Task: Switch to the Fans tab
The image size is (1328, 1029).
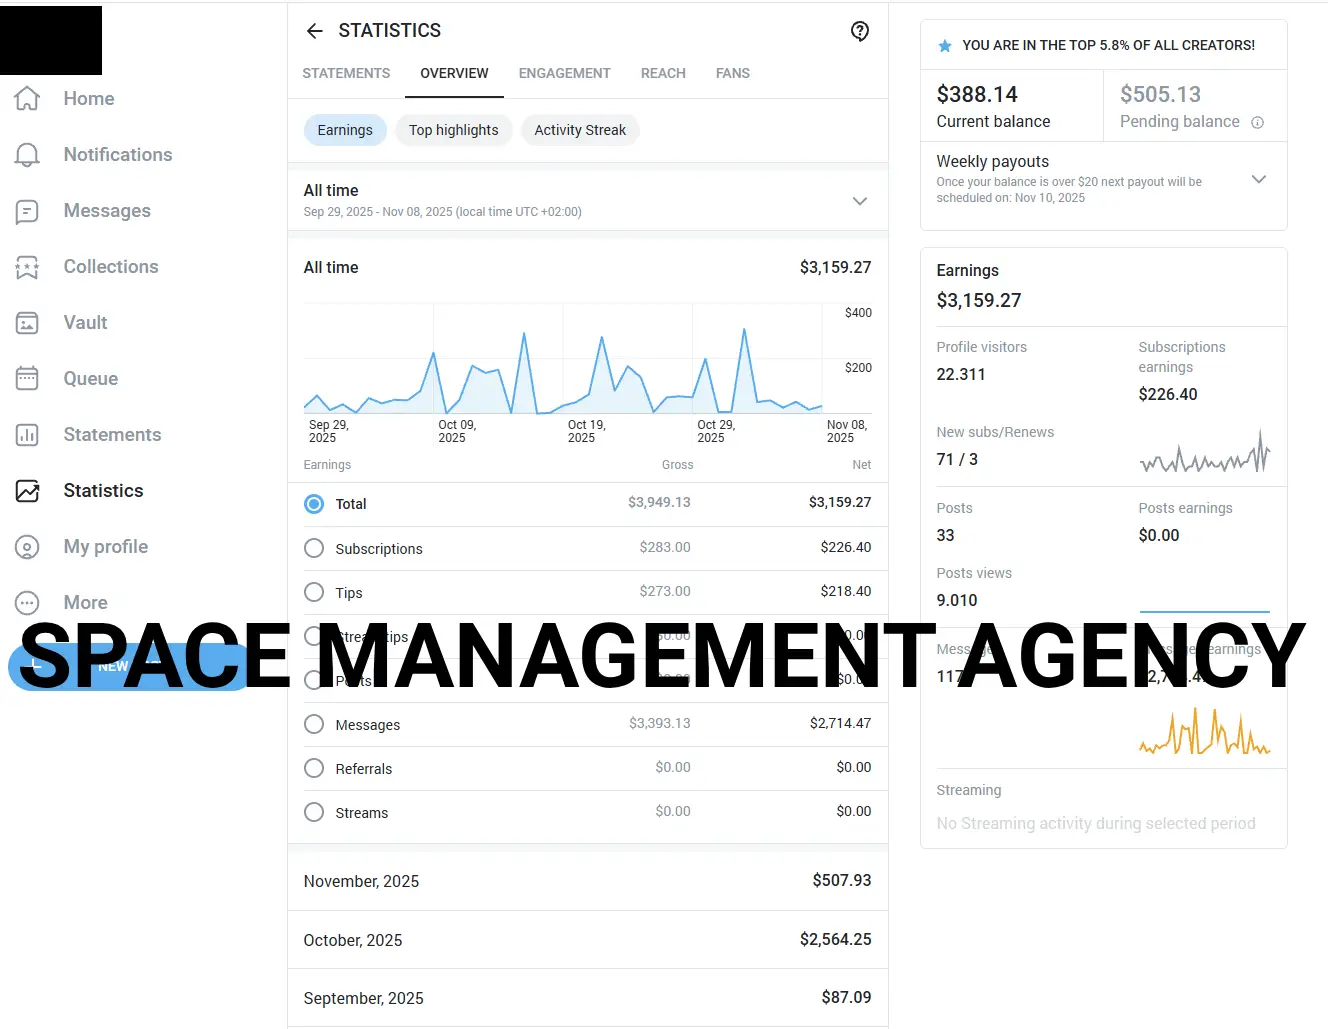Action: (x=732, y=73)
